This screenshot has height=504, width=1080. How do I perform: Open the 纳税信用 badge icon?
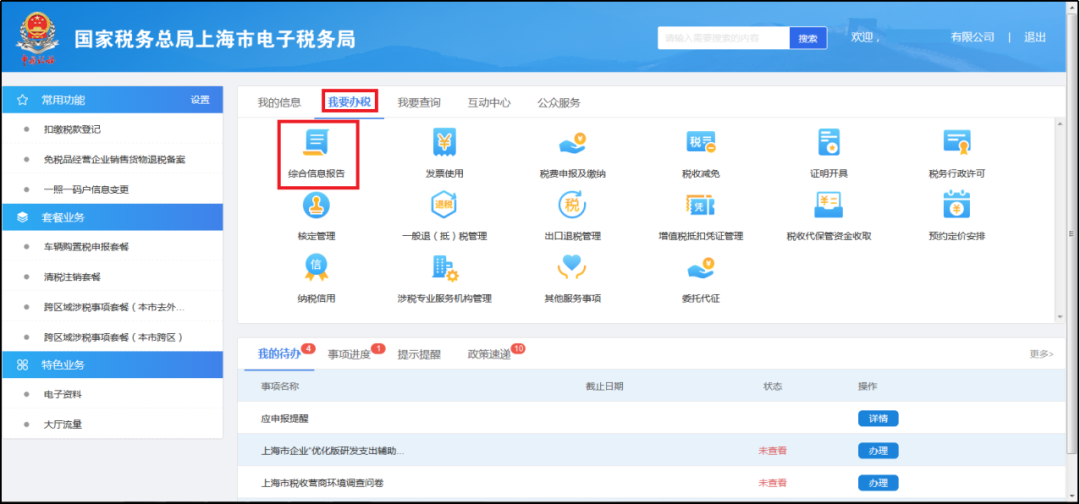point(317,267)
